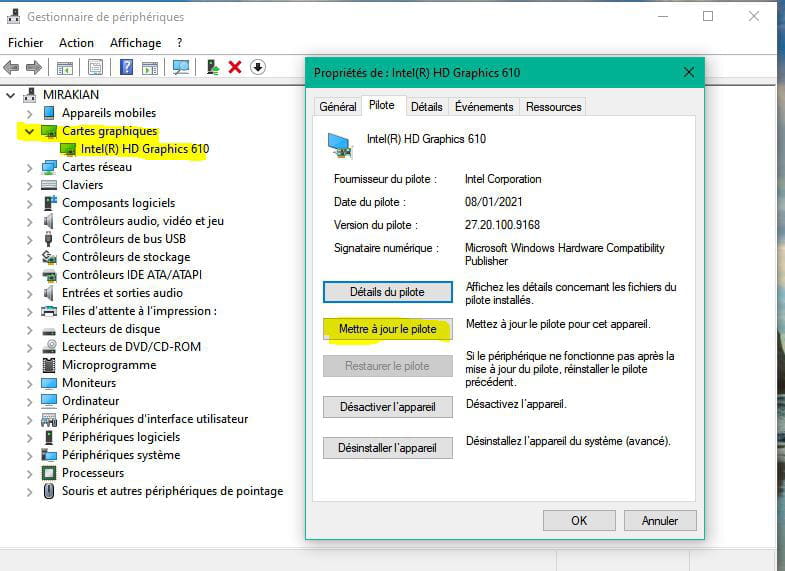Expand the Ordinateur chevron
The image size is (785, 571).
tap(30, 402)
